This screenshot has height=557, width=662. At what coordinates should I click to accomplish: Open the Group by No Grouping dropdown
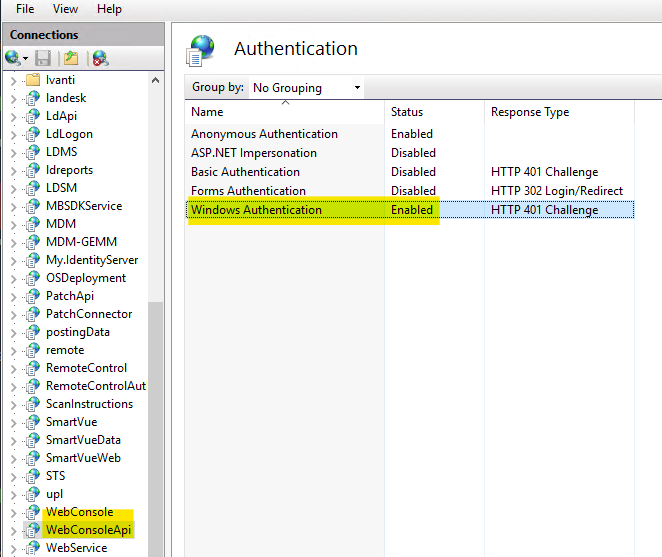(306, 87)
